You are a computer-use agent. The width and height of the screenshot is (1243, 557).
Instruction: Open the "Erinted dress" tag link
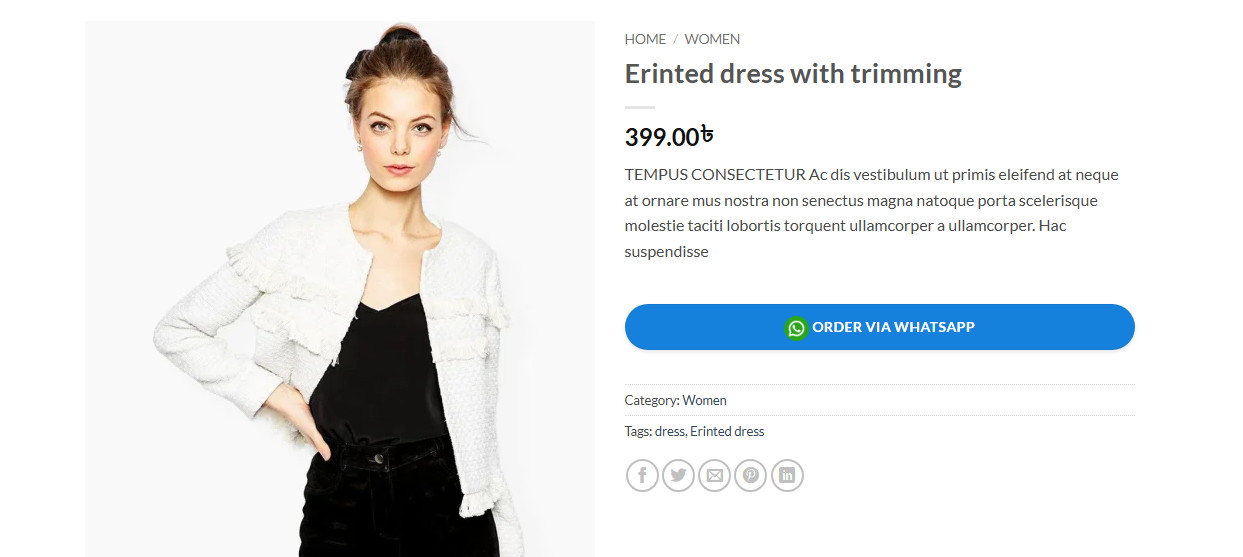click(x=727, y=432)
